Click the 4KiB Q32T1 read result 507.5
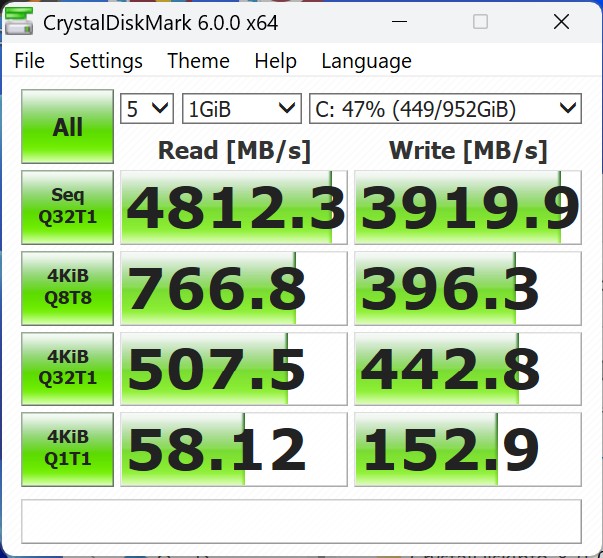The image size is (603, 558). pyautogui.click(x=234, y=368)
